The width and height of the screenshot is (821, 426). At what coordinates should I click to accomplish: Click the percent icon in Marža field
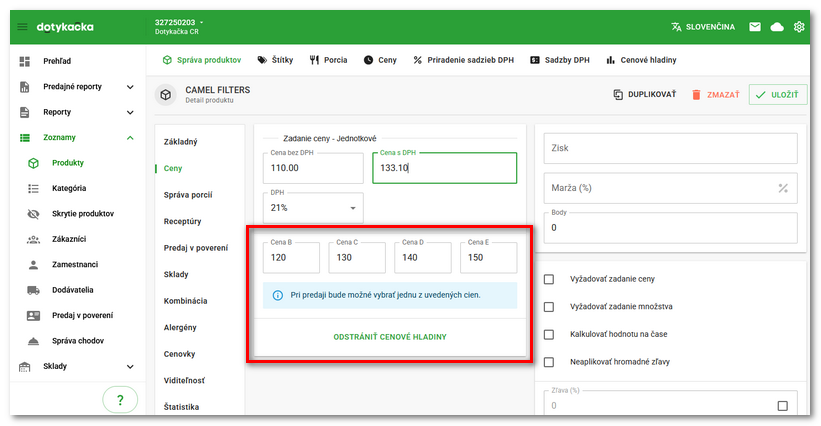coord(783,188)
